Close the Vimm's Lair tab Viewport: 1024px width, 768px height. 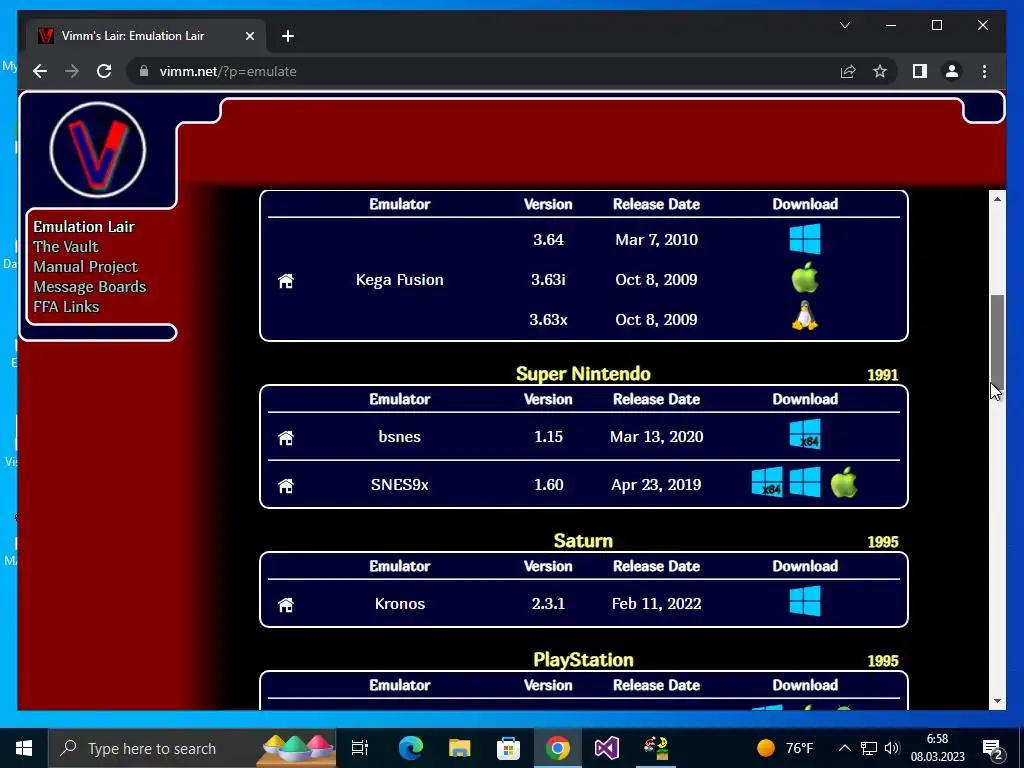pos(249,36)
